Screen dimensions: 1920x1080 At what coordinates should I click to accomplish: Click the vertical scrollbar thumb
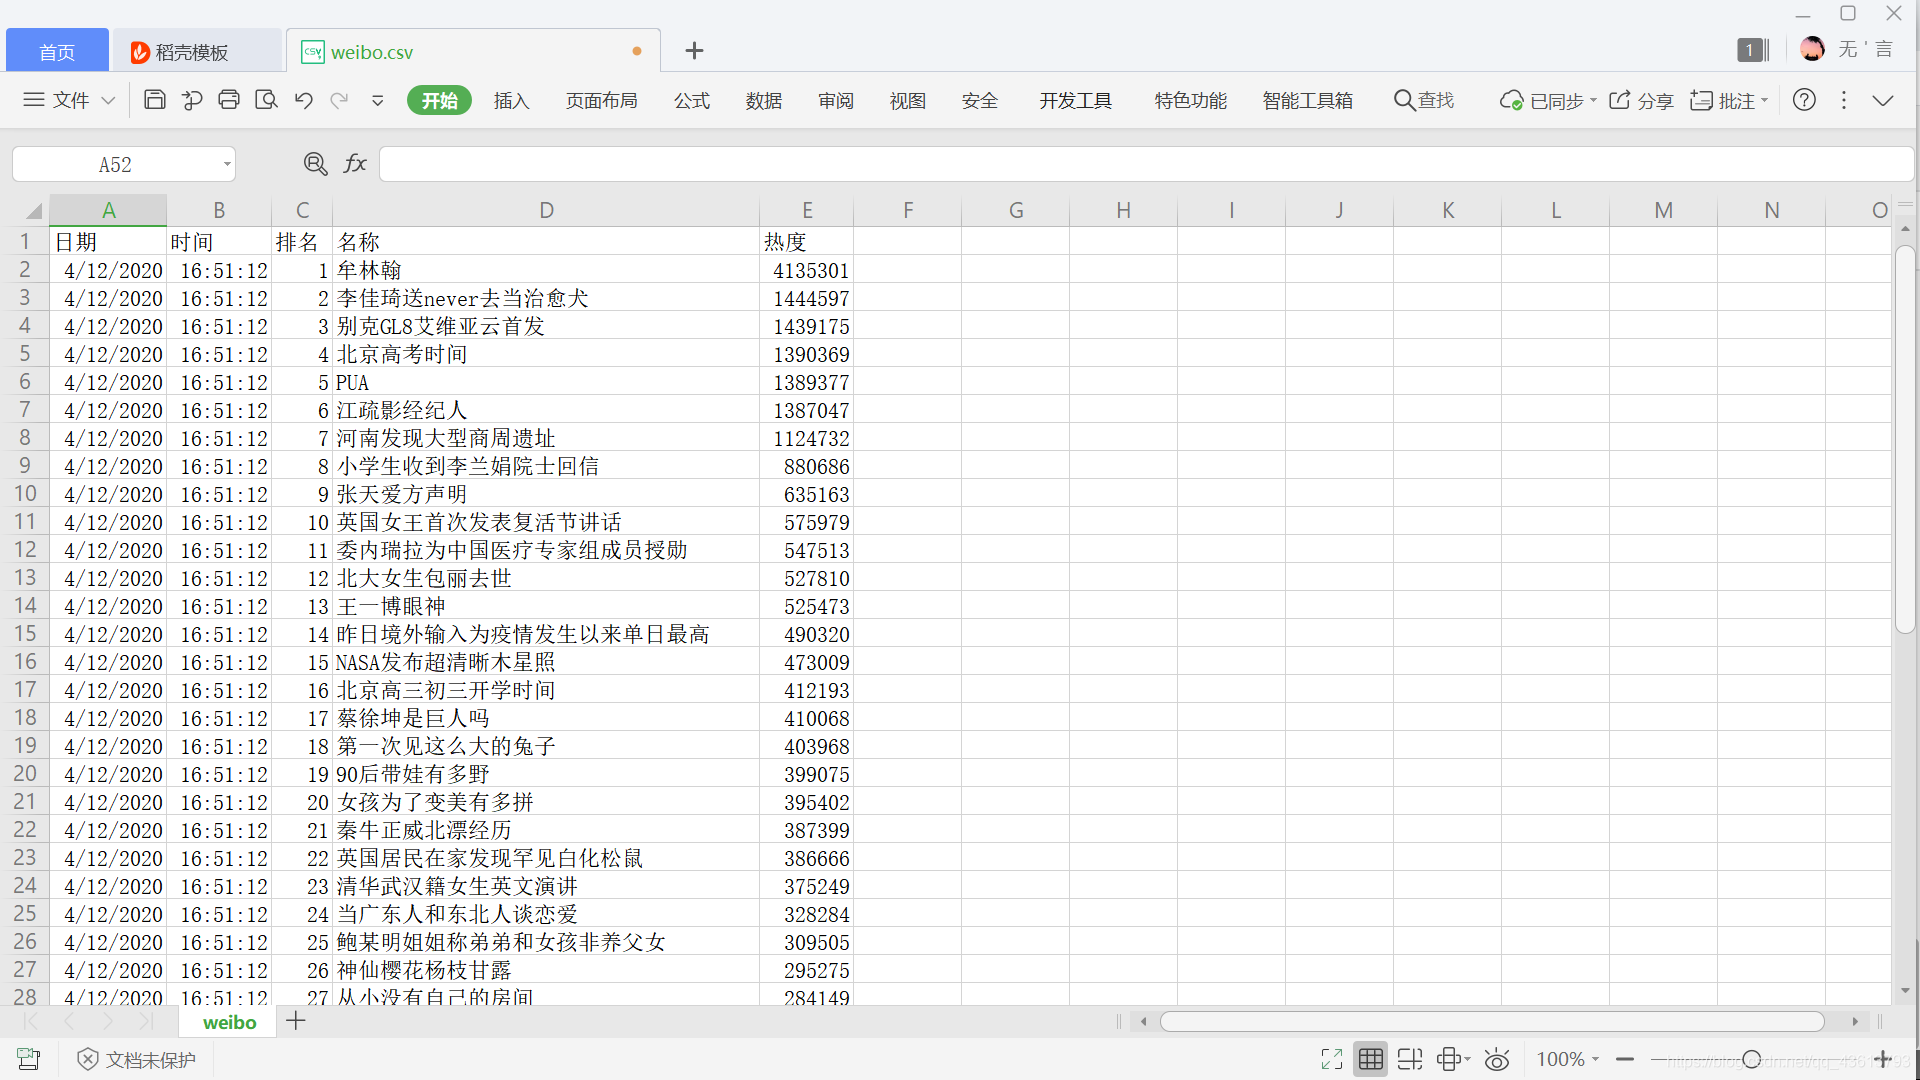tap(1905, 439)
